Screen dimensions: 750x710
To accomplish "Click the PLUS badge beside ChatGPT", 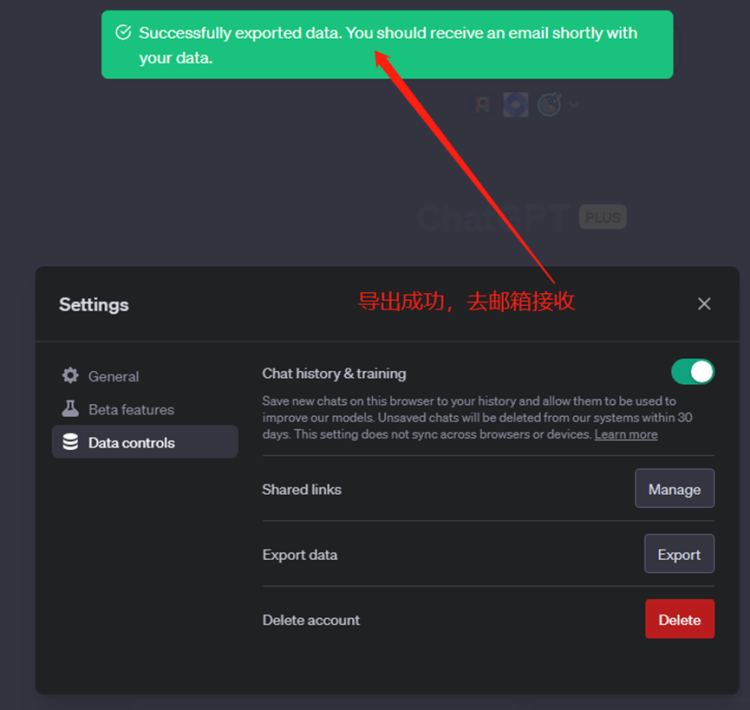I will pyautogui.click(x=602, y=217).
